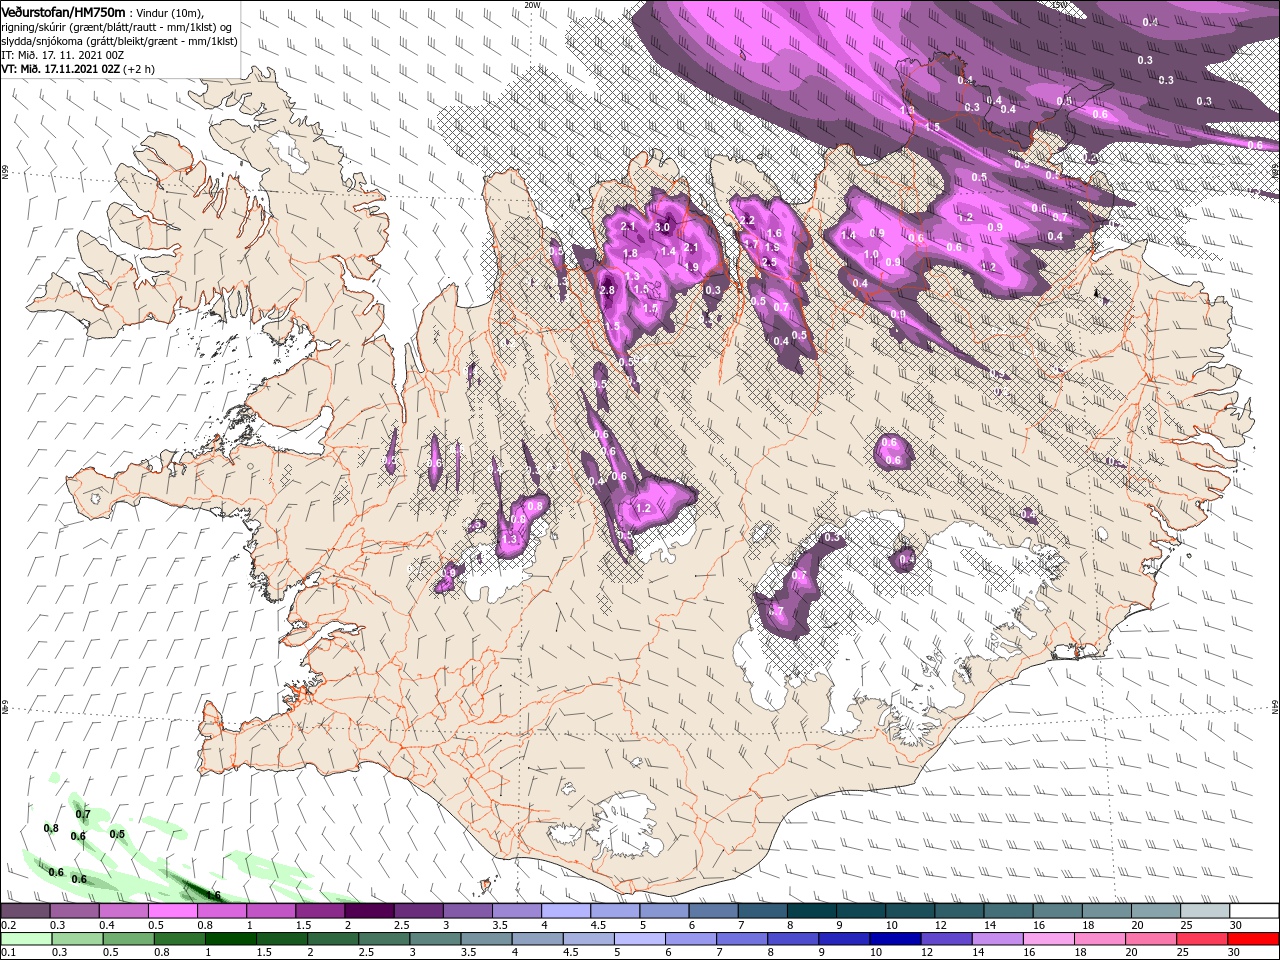Click the 2.5 snowfall value on the map
The image size is (1280, 960).
(769, 262)
